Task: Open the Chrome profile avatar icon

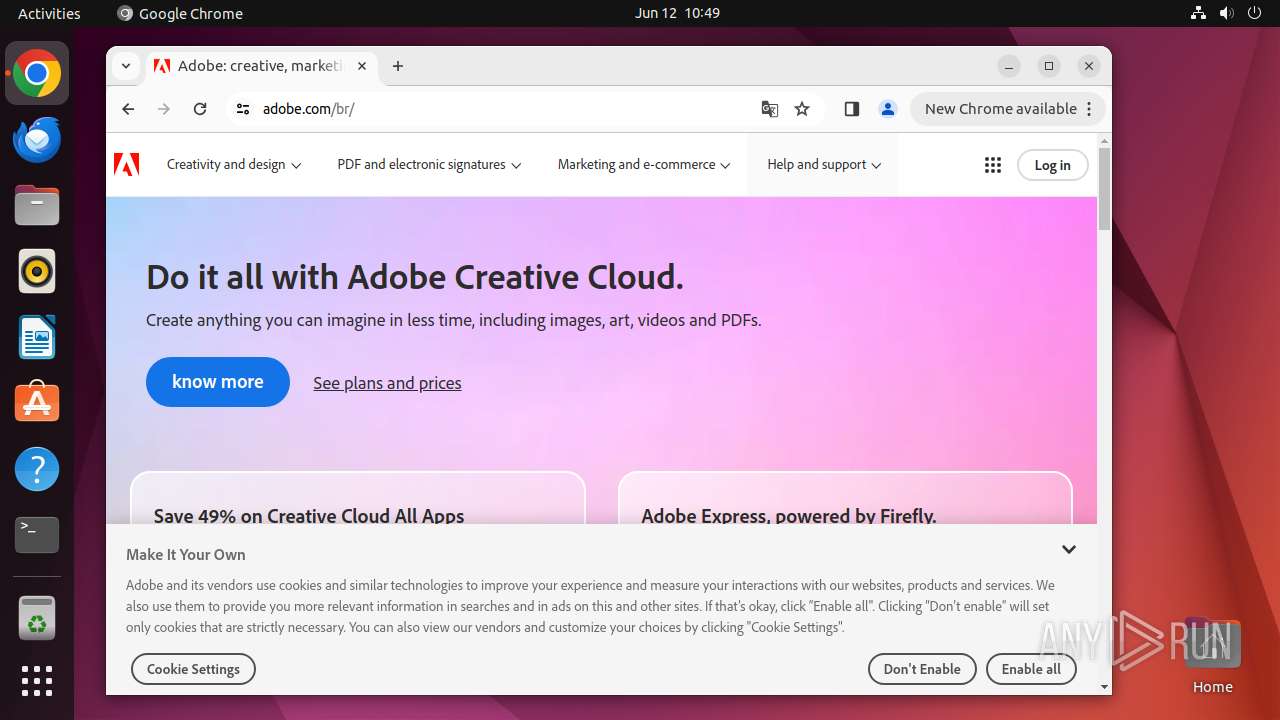Action: (x=887, y=109)
